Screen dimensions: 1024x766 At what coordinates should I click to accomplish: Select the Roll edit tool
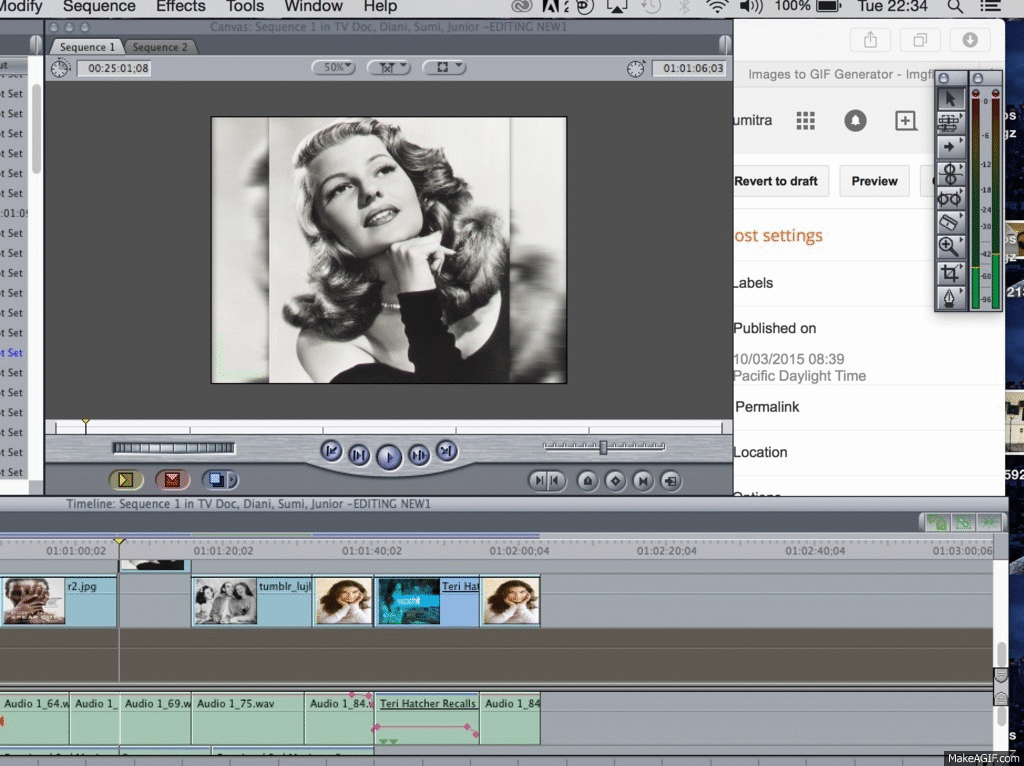pos(950,172)
